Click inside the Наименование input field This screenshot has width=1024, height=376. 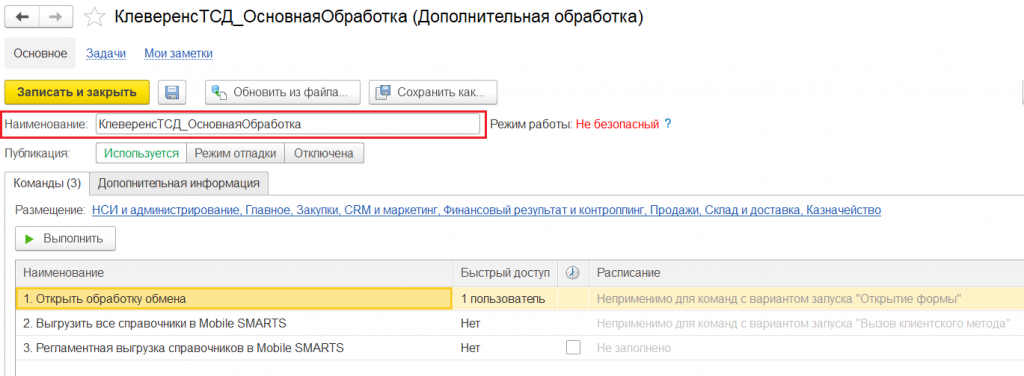click(x=288, y=123)
